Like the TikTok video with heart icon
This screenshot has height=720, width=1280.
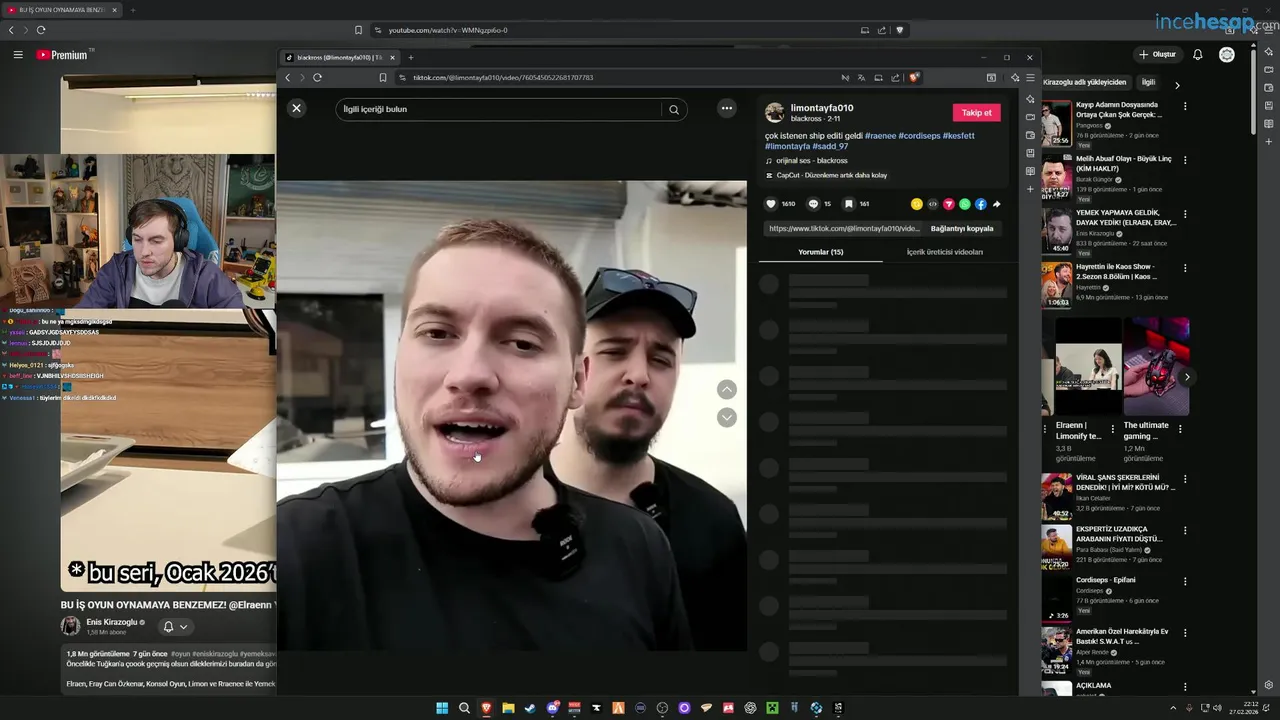[x=771, y=204]
